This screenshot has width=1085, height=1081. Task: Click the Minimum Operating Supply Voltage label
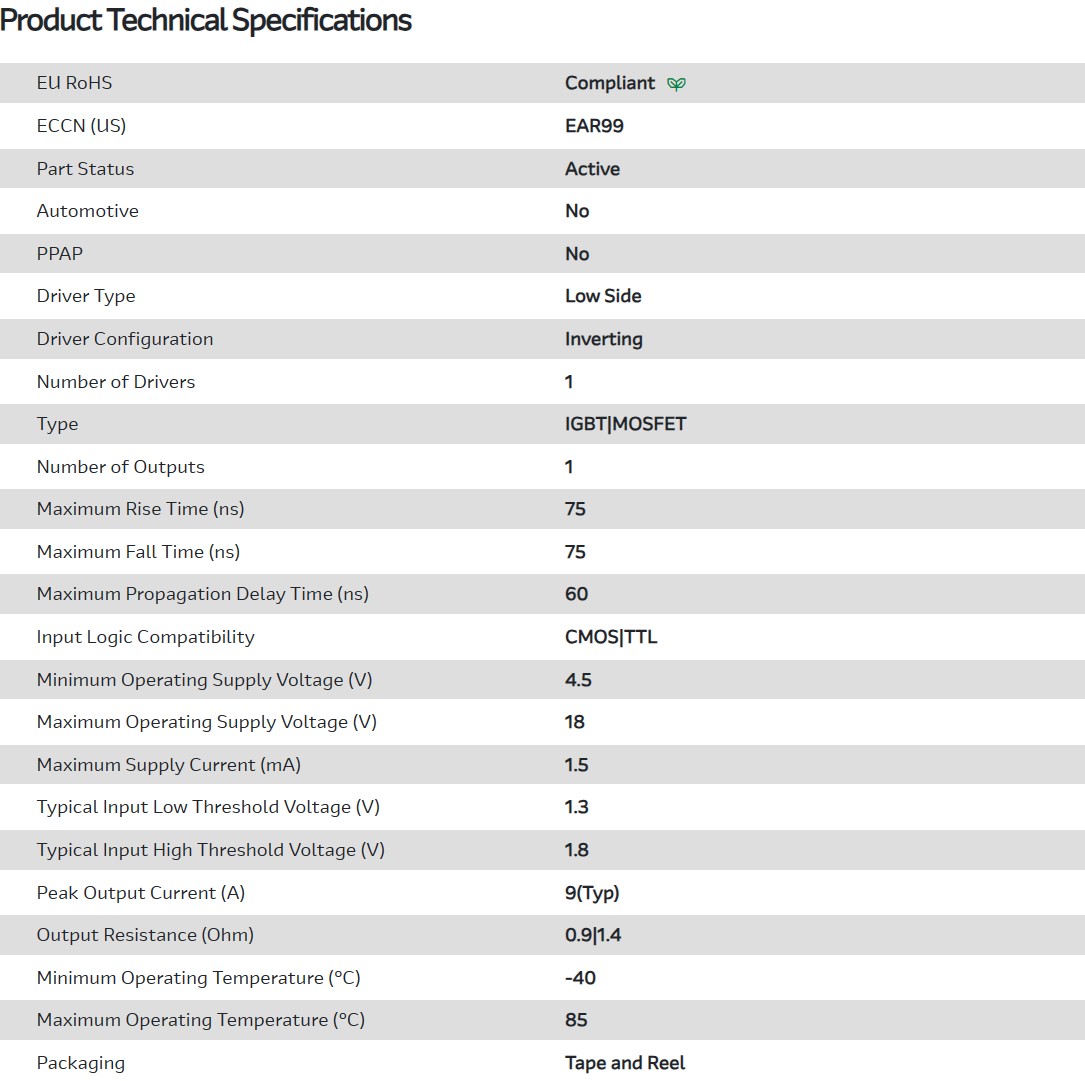pyautogui.click(x=204, y=680)
